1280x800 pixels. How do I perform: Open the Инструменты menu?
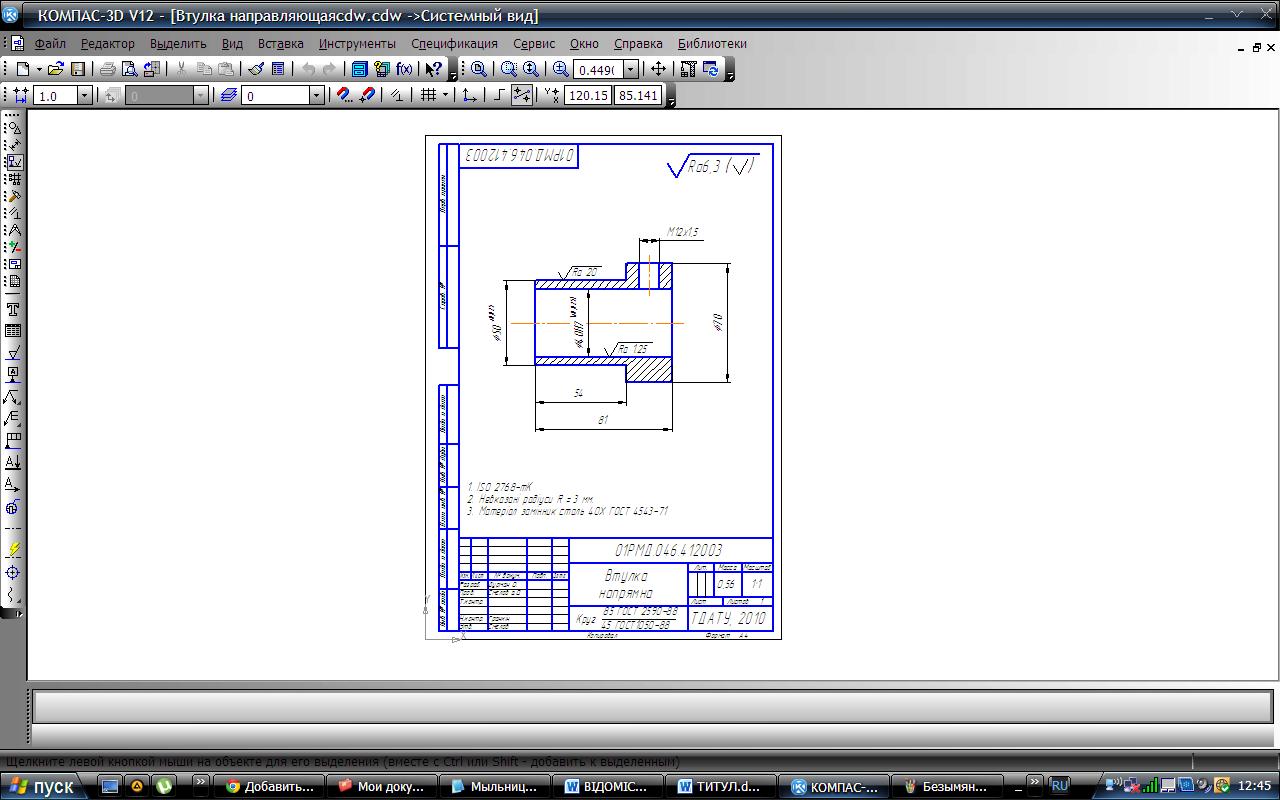click(x=358, y=44)
